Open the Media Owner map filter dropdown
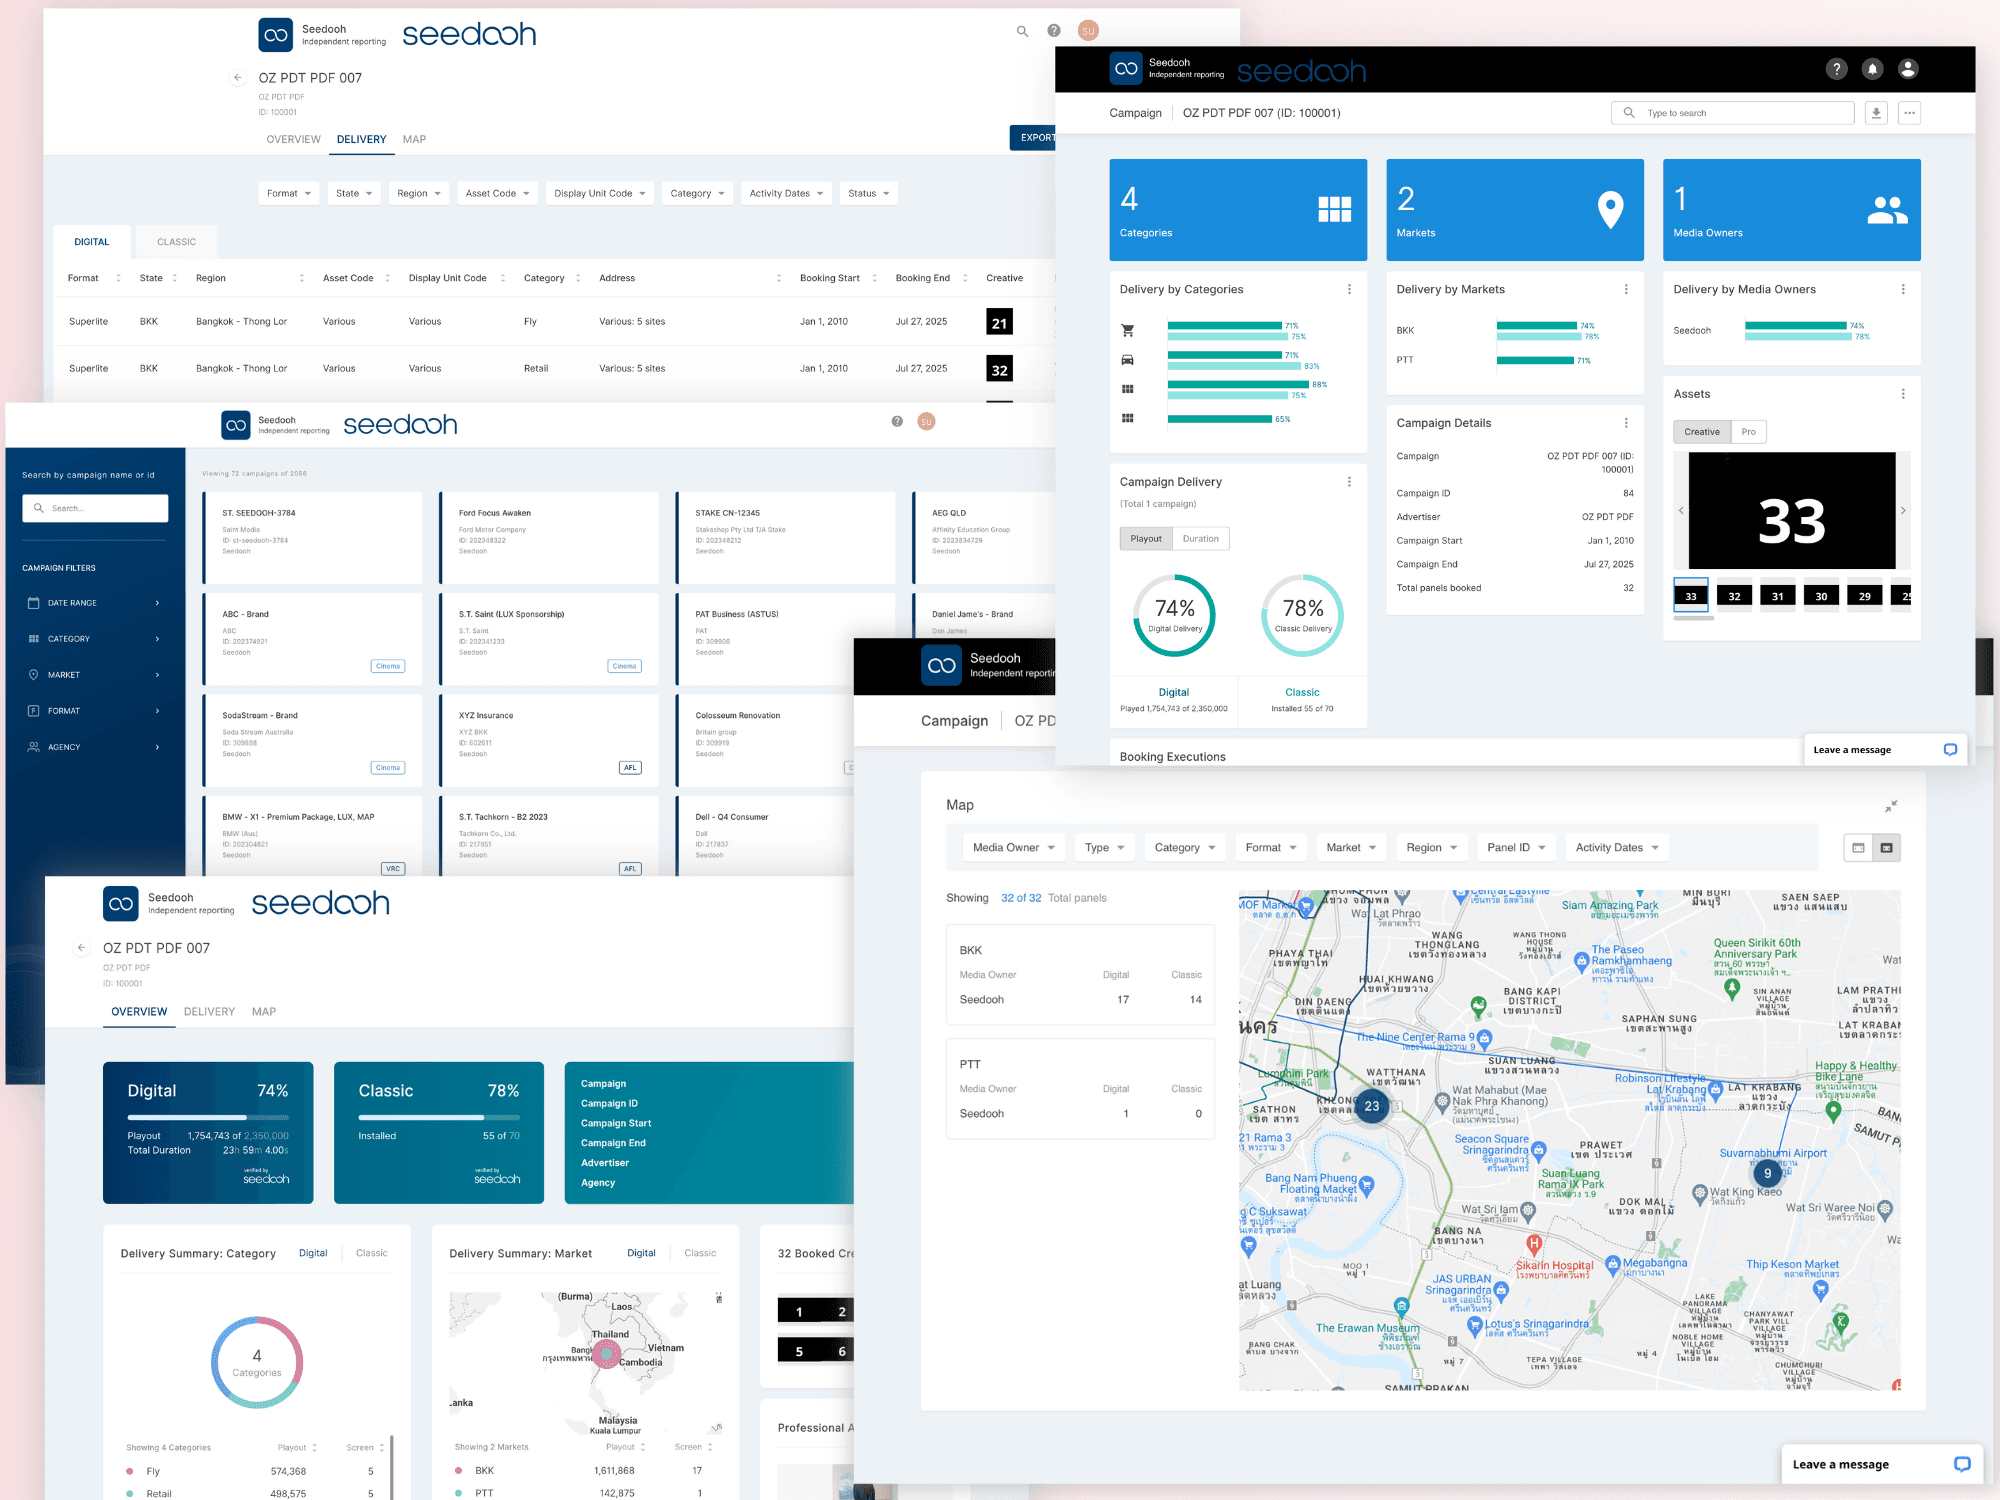The image size is (2000, 1500). coord(1013,848)
